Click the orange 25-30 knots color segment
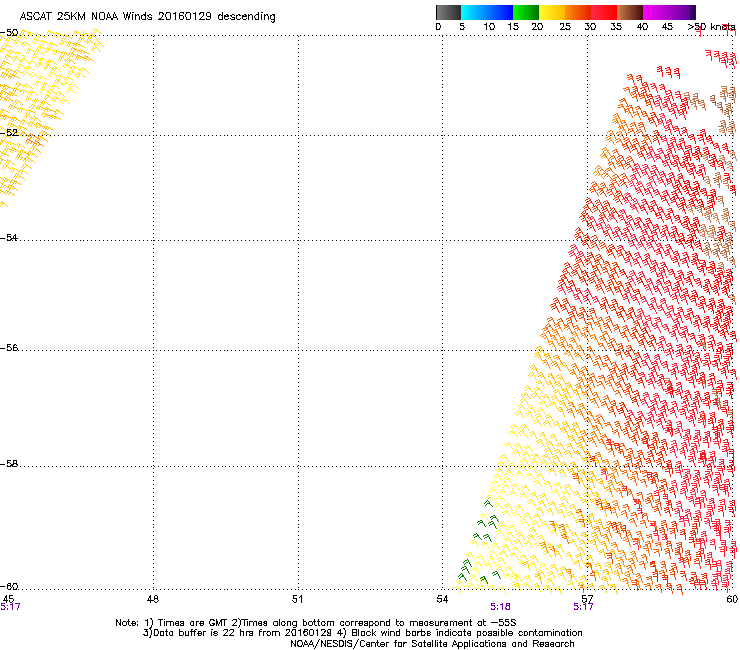This screenshot has width=740, height=650. coord(578,12)
